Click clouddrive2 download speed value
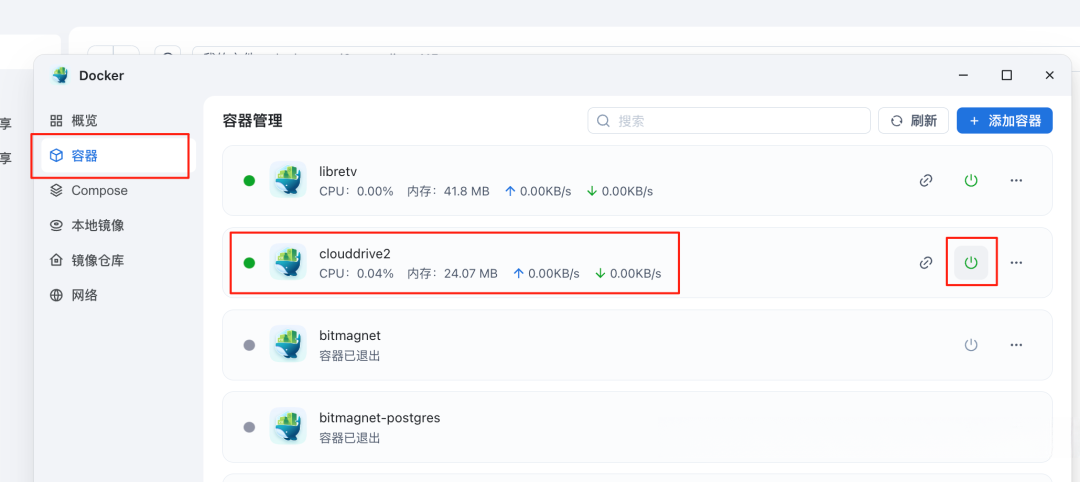 (628, 273)
